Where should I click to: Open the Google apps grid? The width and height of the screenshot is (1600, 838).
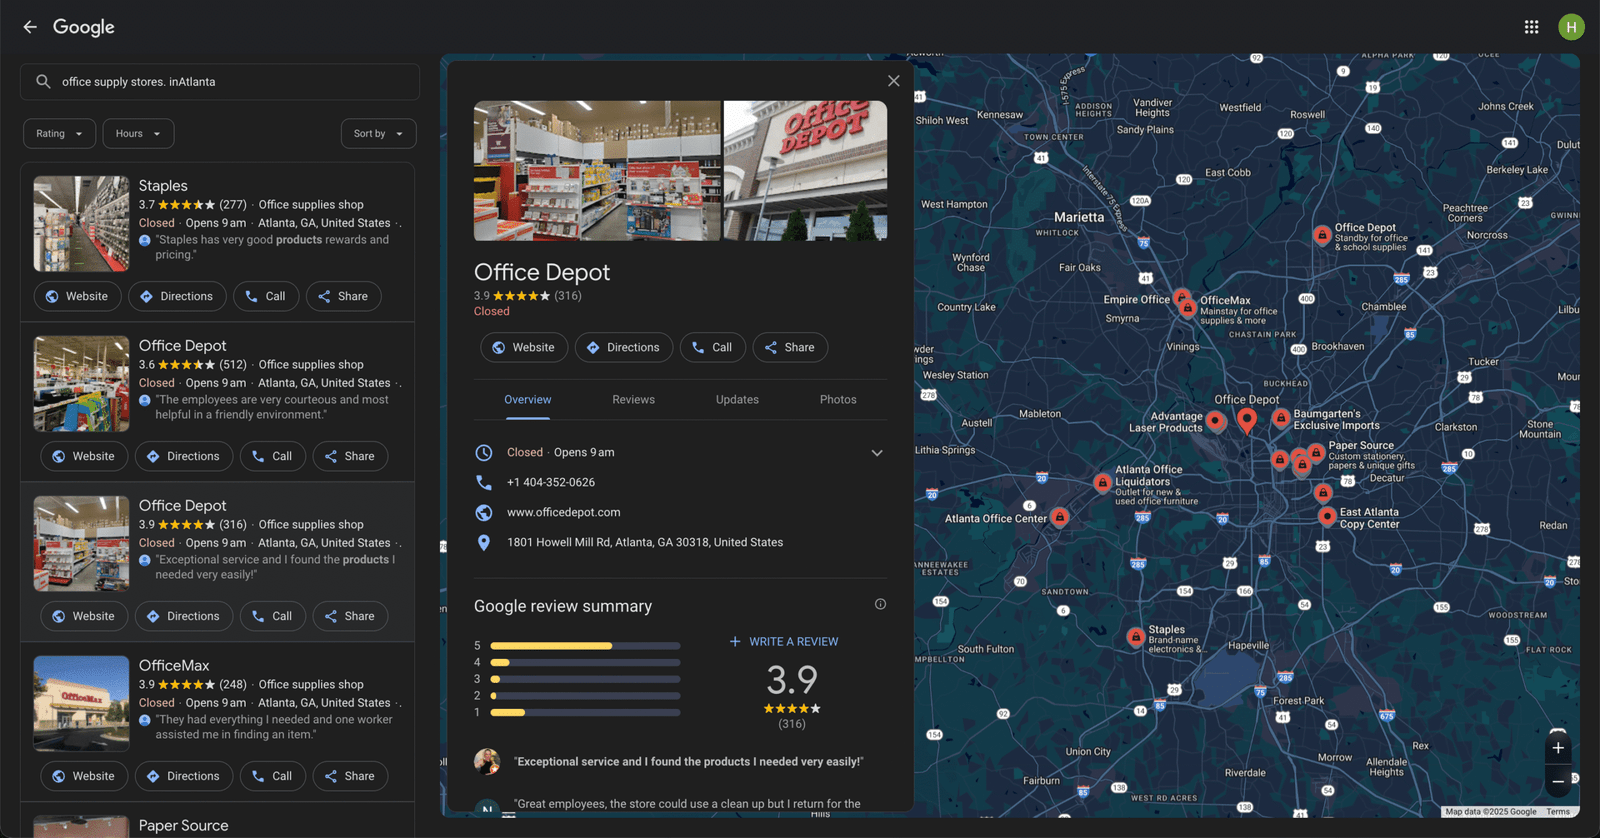pos(1531,27)
